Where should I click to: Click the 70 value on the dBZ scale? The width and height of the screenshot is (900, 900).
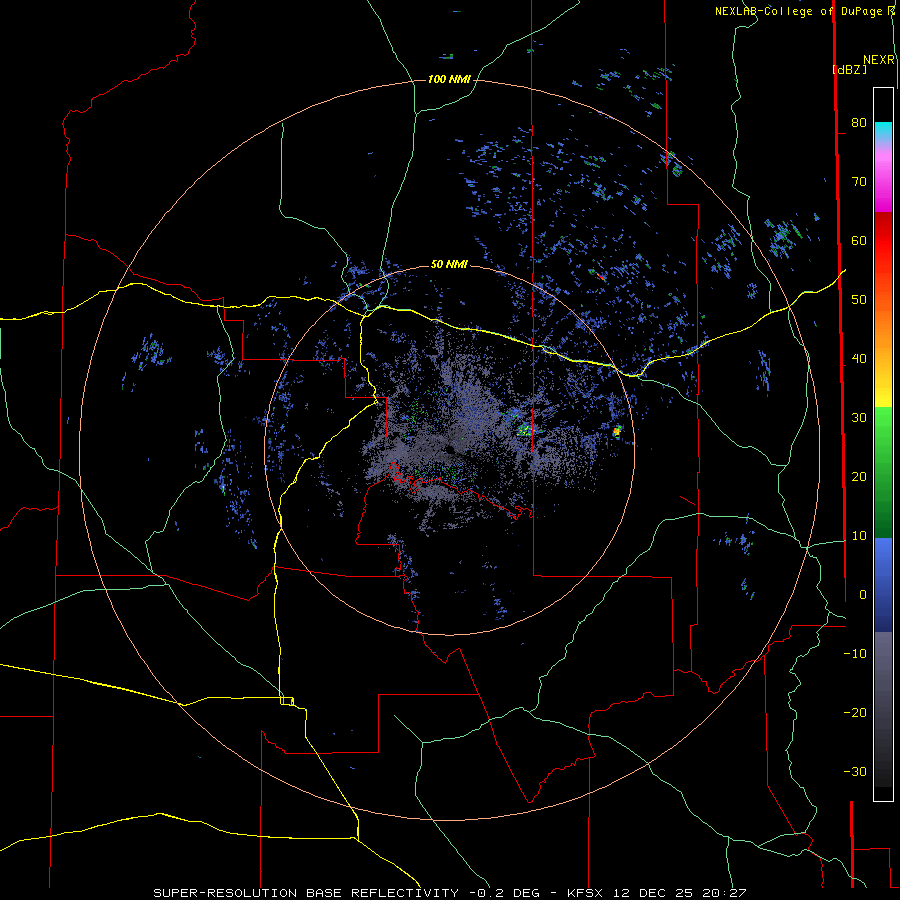[859, 181]
